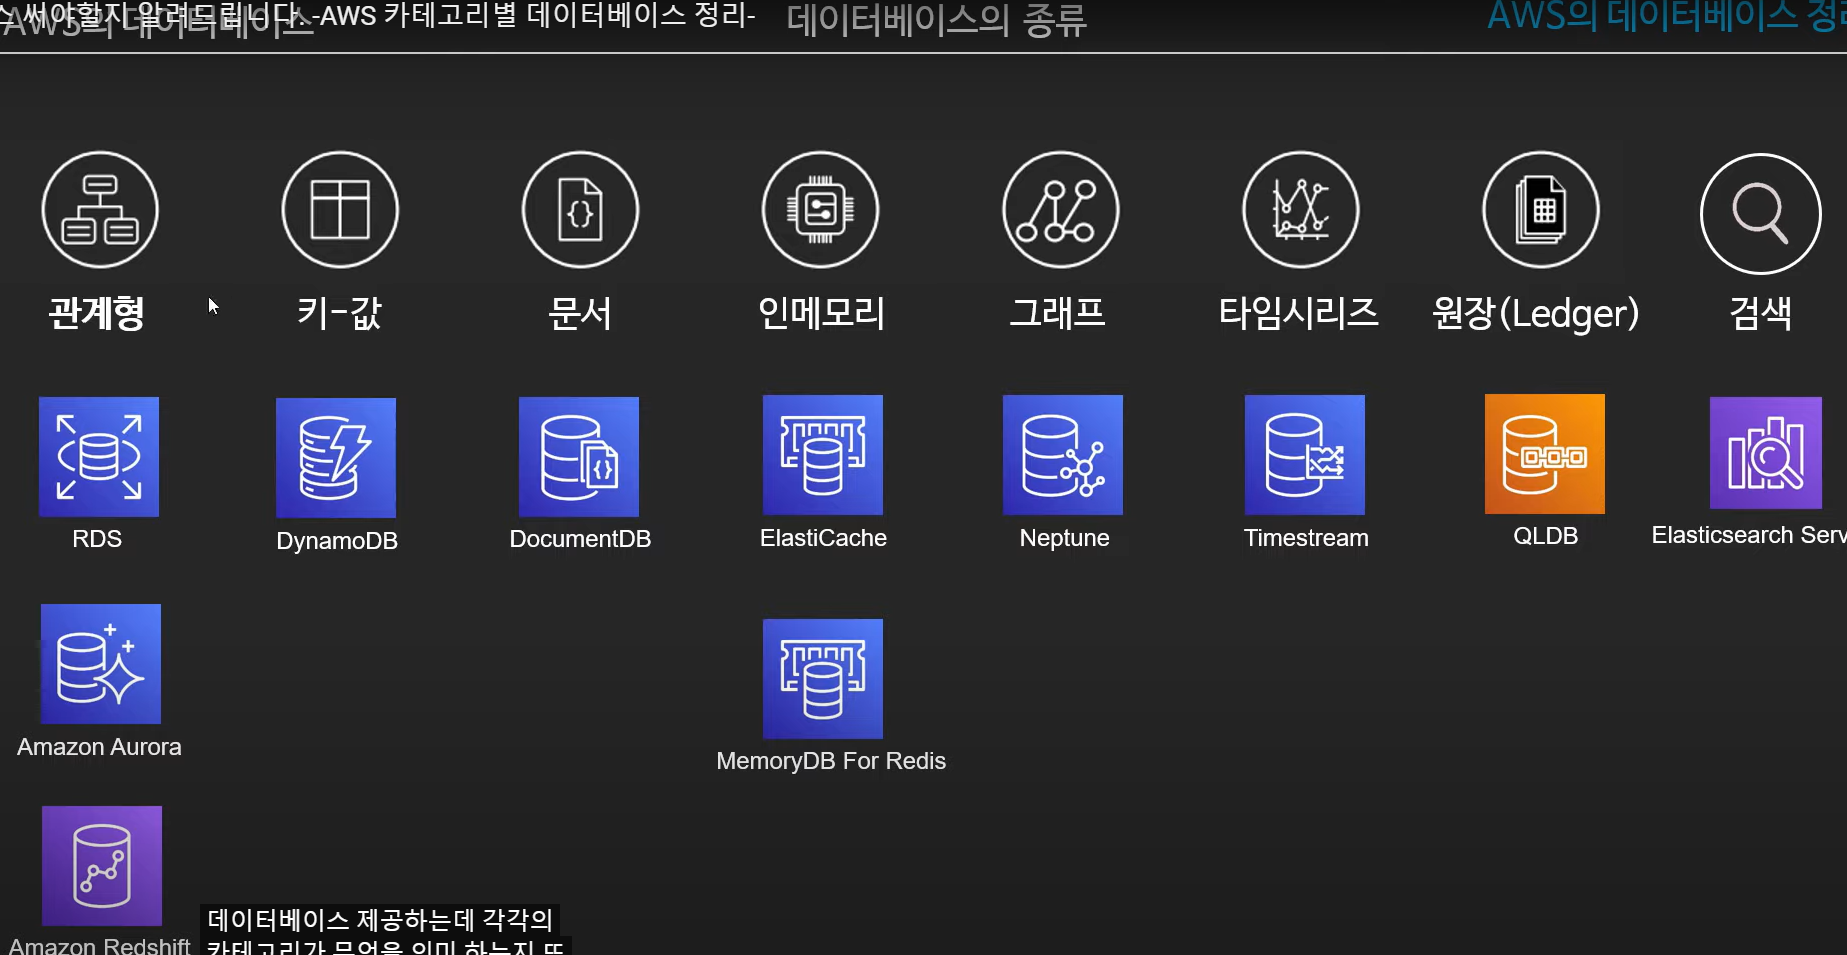1847x955 pixels.
Task: Click the RDS text label
Action: pyautogui.click(x=97, y=539)
